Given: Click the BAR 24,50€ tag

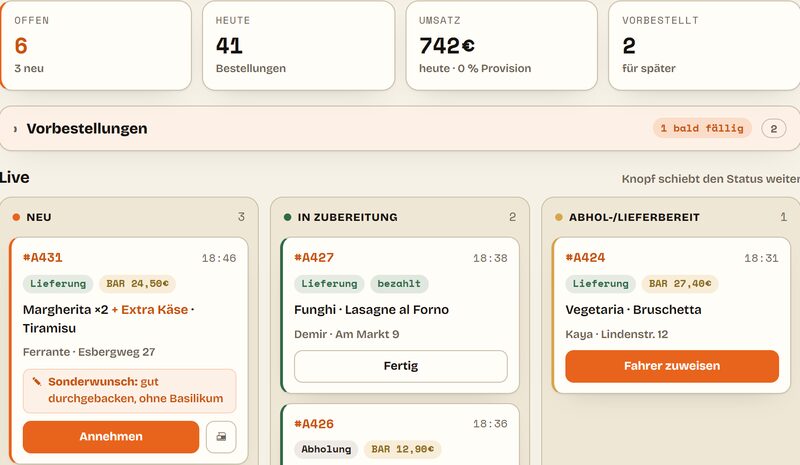Looking at the screenshot, I should (137, 284).
